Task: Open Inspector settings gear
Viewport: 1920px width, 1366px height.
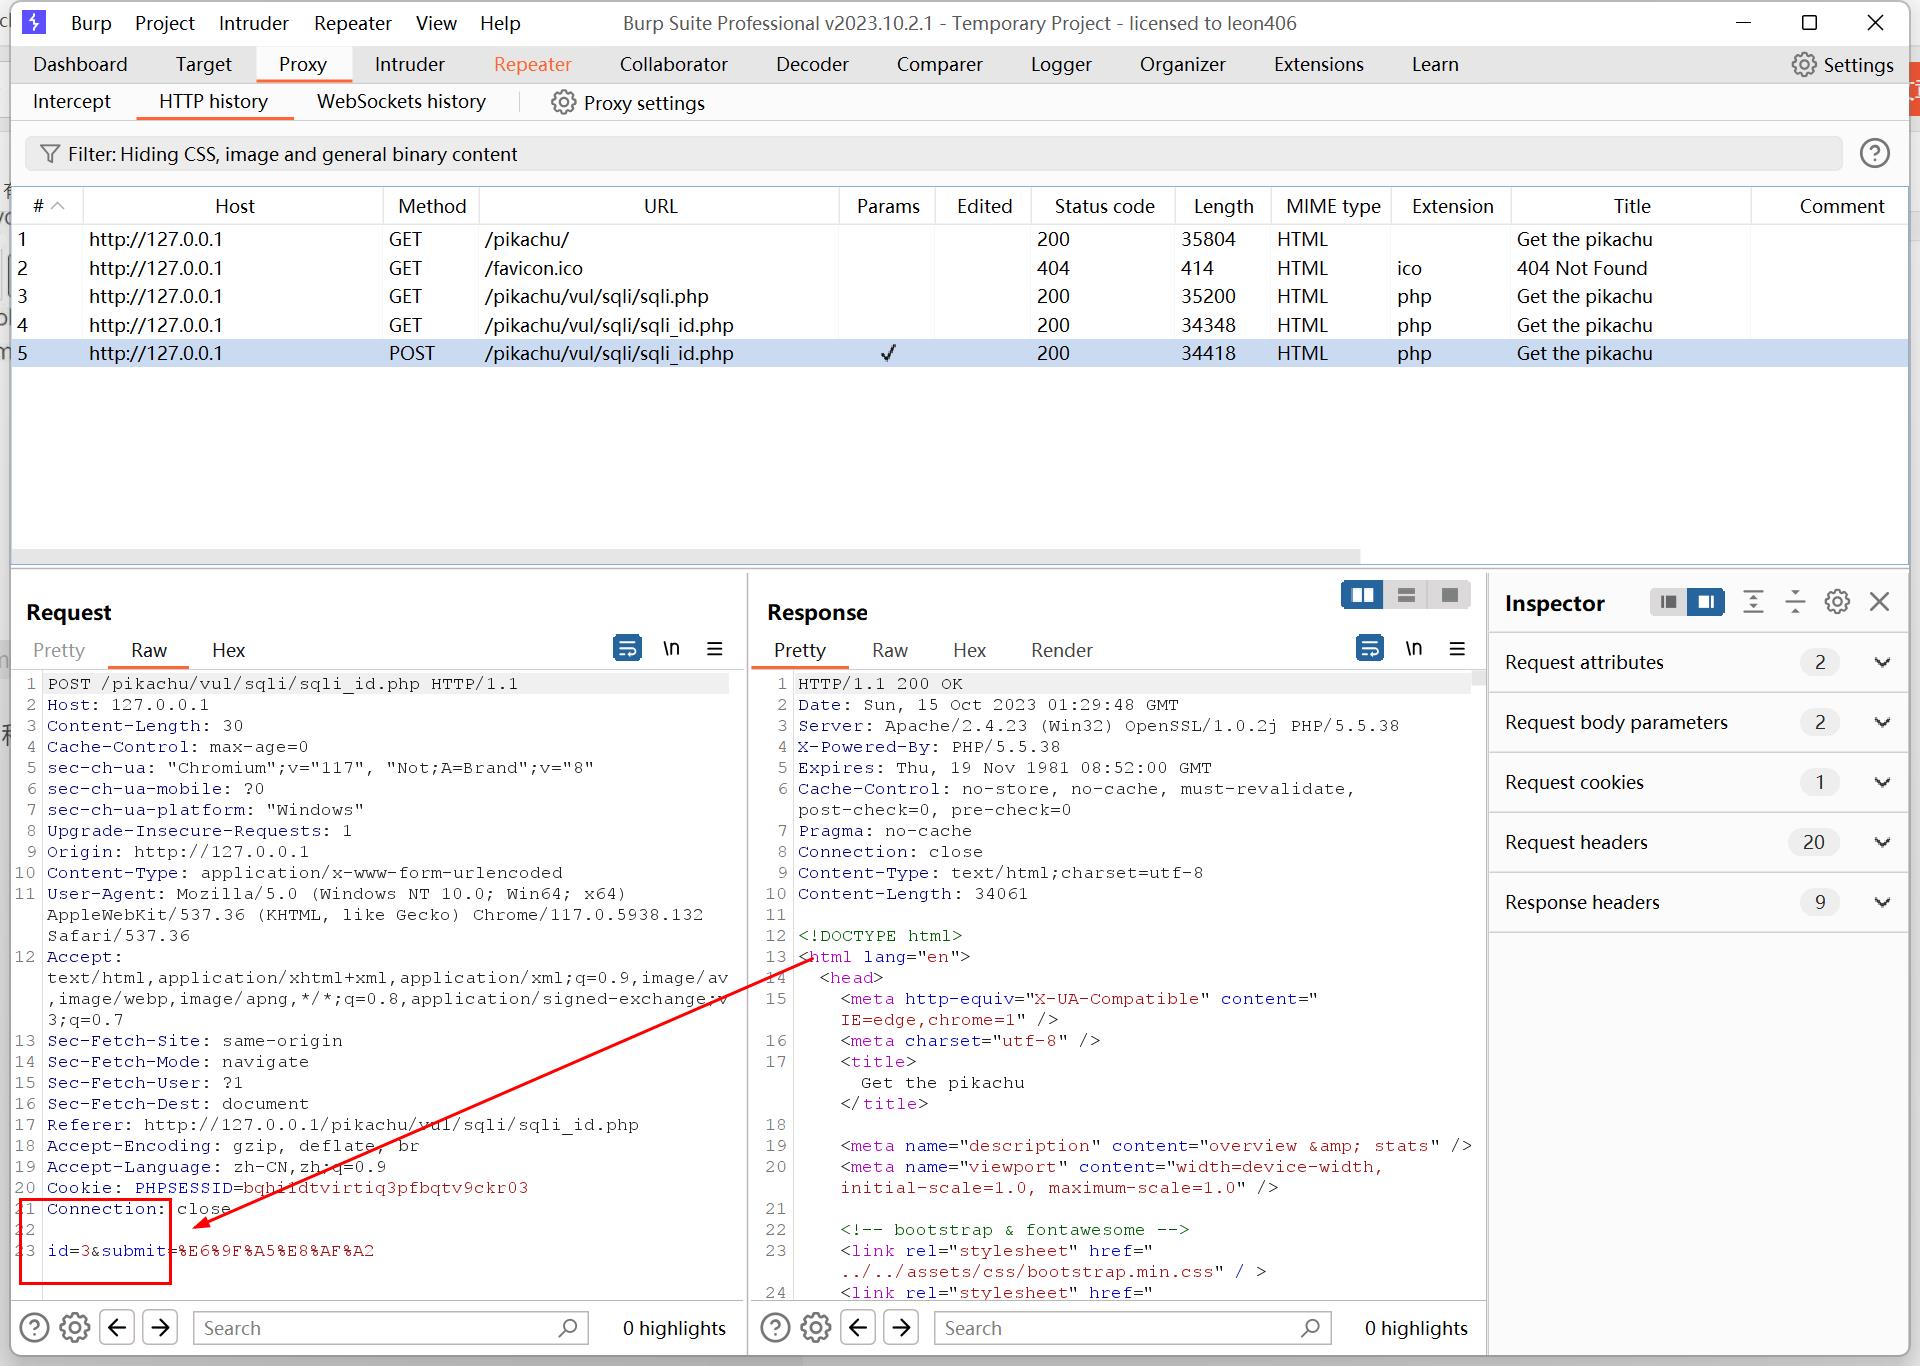Action: coord(1837,601)
